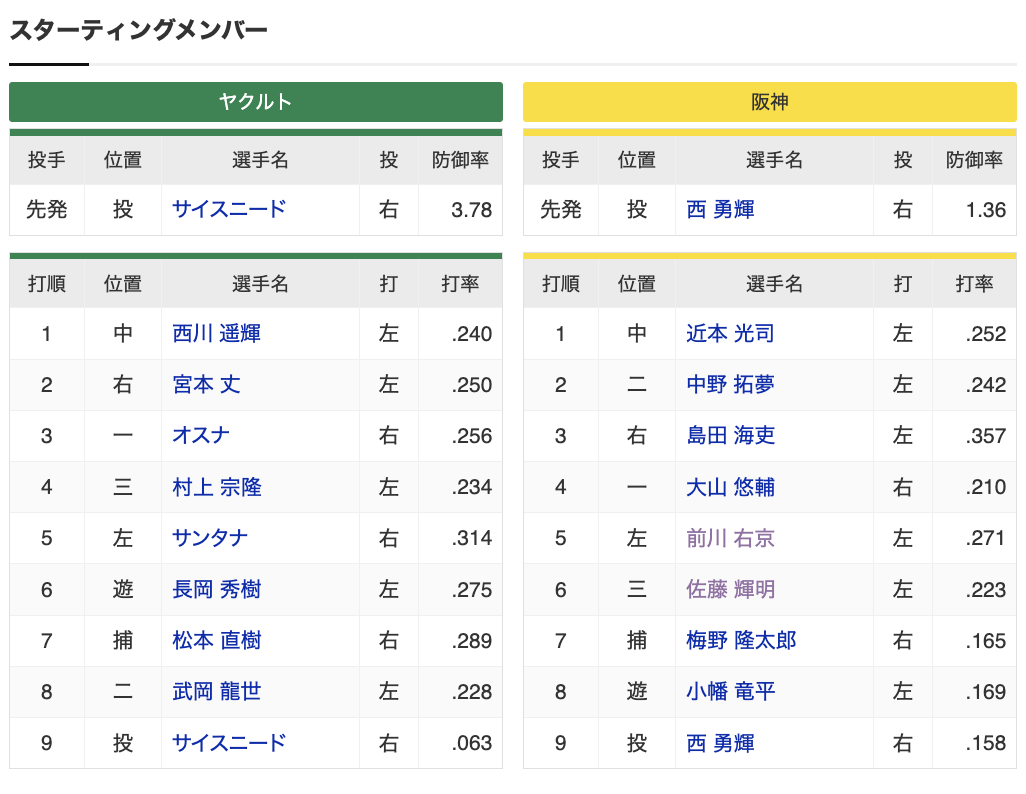Click the ヤクルト team header

click(x=255, y=101)
